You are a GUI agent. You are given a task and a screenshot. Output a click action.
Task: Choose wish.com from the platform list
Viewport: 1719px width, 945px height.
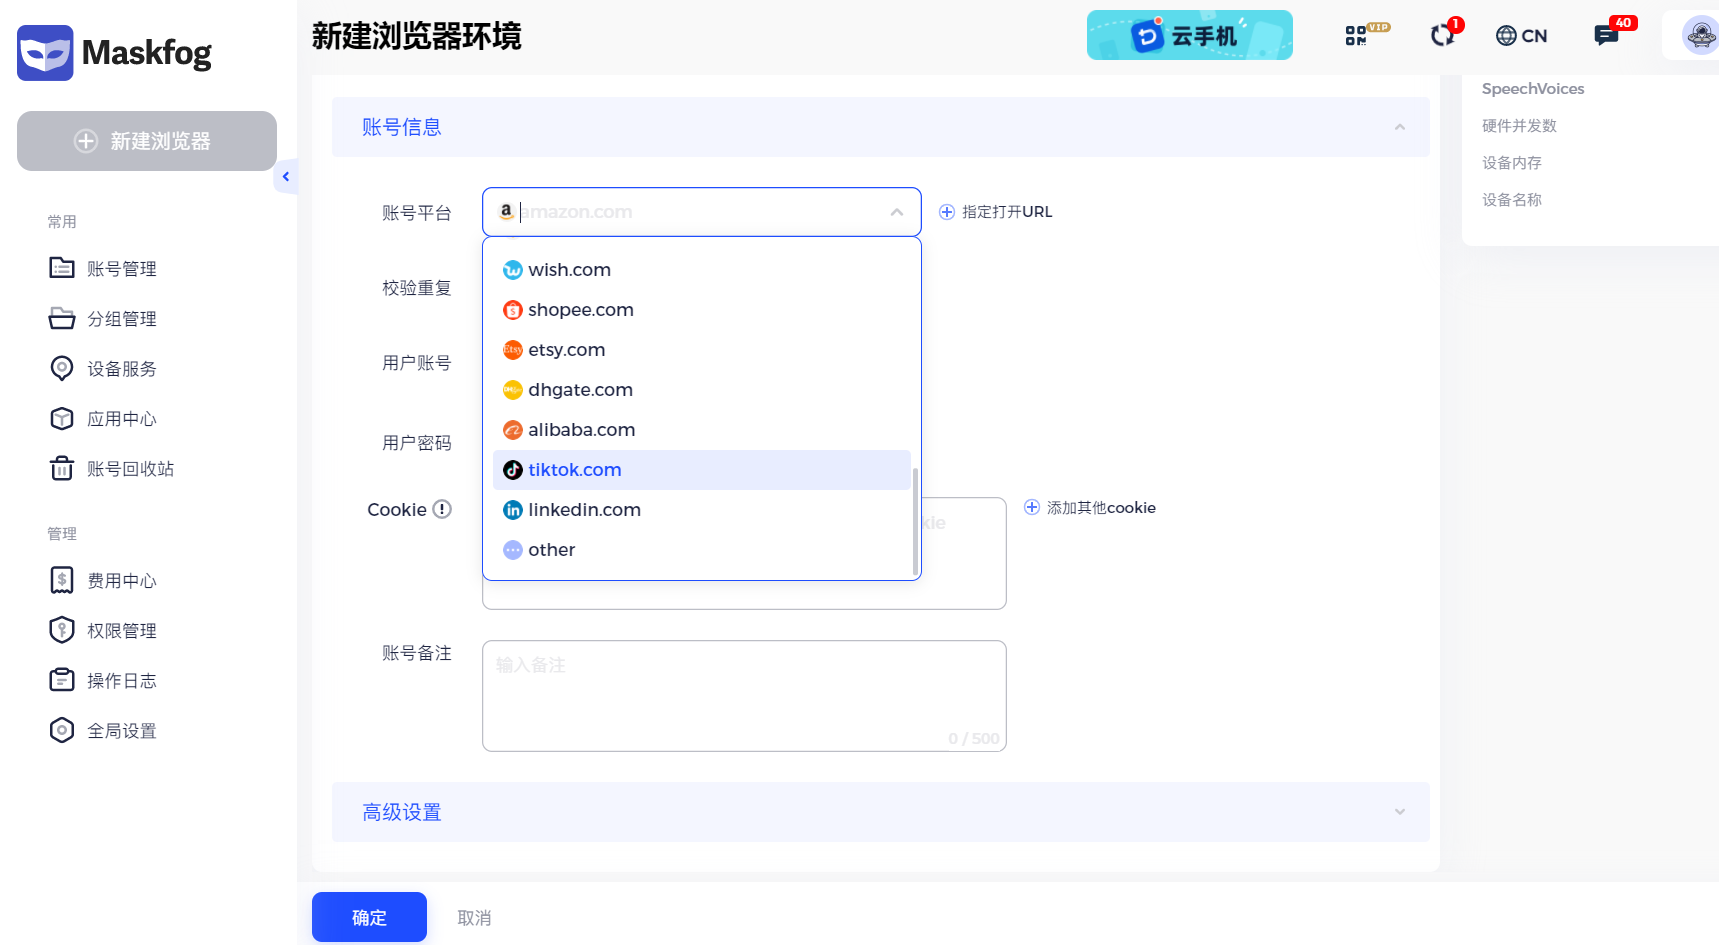pos(701,270)
